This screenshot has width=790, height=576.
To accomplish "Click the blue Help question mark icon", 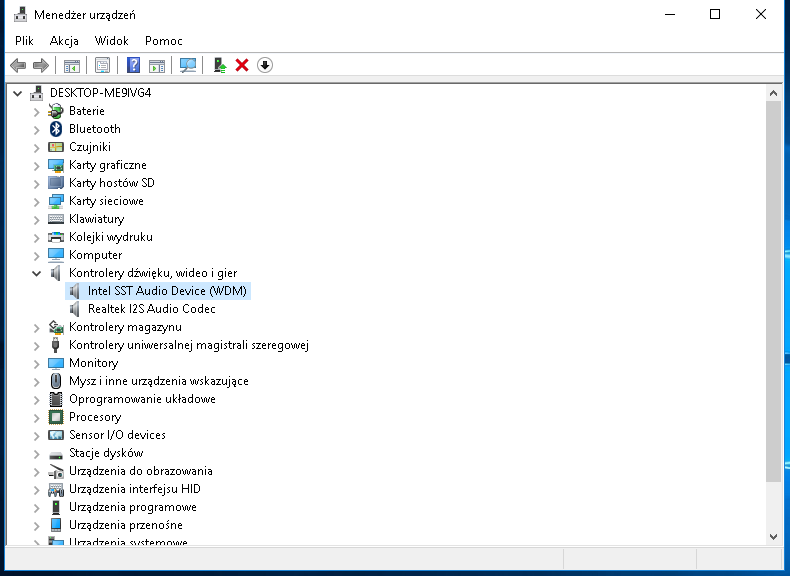I will click(x=134, y=65).
